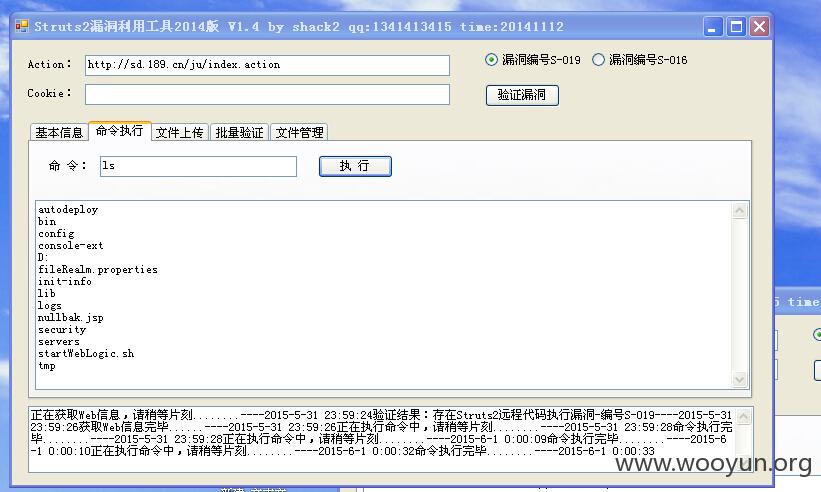
Task: Click the tmp entry in output
Action: coord(47,366)
